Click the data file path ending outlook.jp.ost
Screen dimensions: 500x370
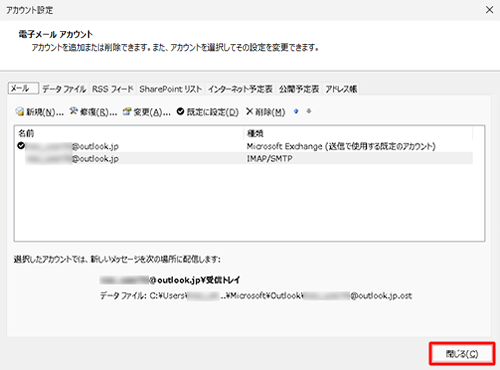pyautogui.click(x=256, y=296)
